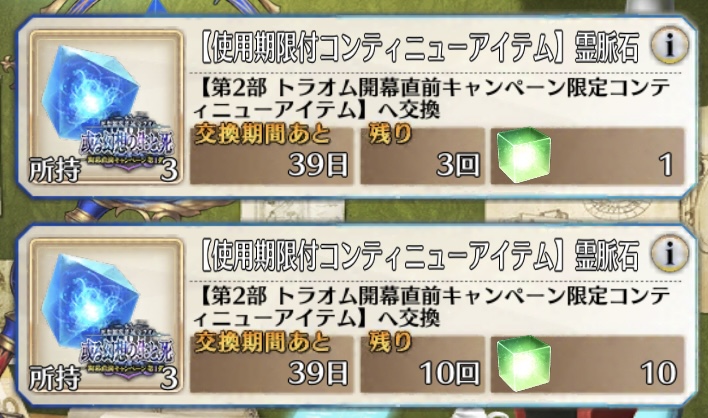Tap the 所持 3 label on second item
708x418 pixels.
(103, 378)
